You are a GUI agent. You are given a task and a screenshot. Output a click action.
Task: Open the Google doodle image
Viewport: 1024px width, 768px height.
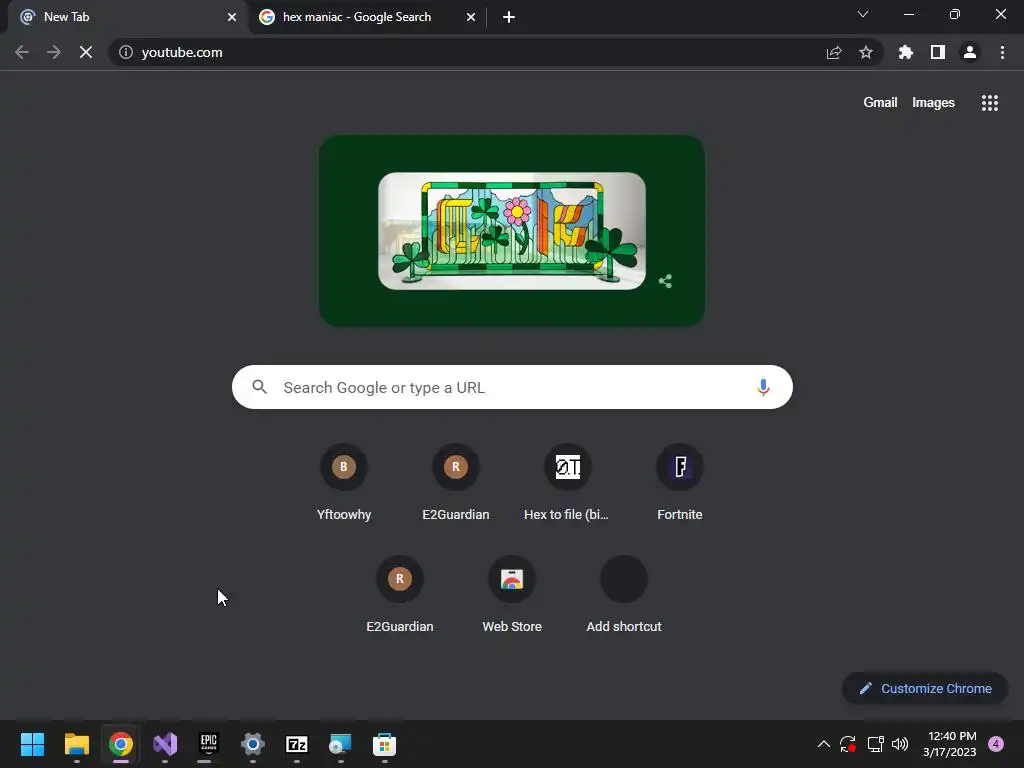tap(511, 231)
